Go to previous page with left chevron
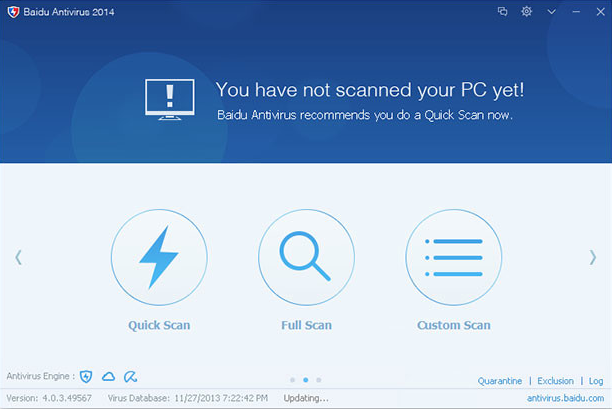The width and height of the screenshot is (612, 409). coord(18,258)
